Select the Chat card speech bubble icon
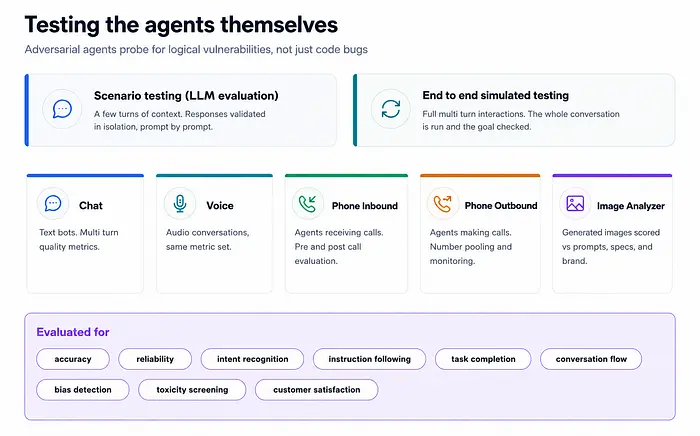 [53, 203]
